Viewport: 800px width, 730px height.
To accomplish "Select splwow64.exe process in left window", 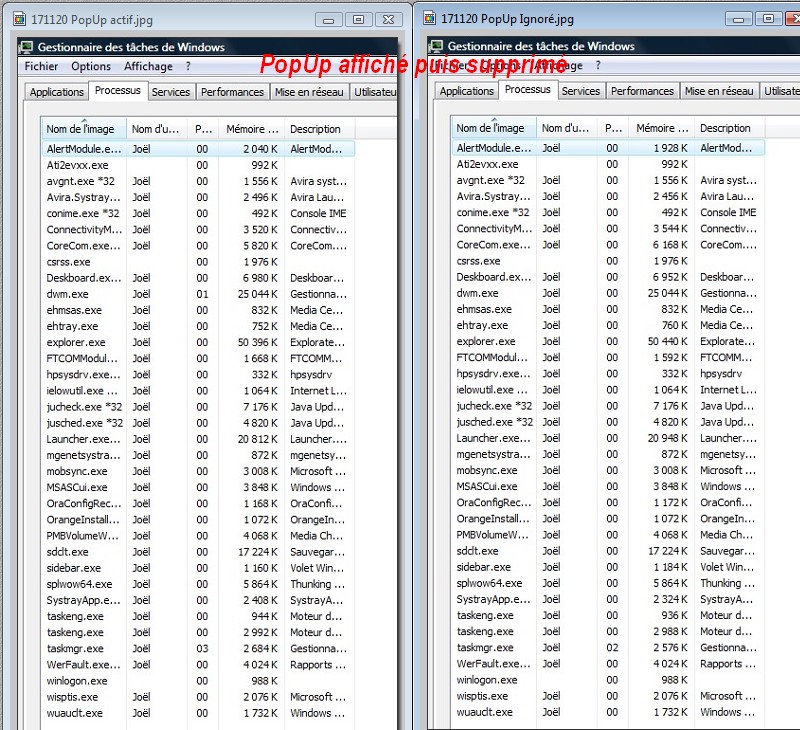I will (198, 584).
